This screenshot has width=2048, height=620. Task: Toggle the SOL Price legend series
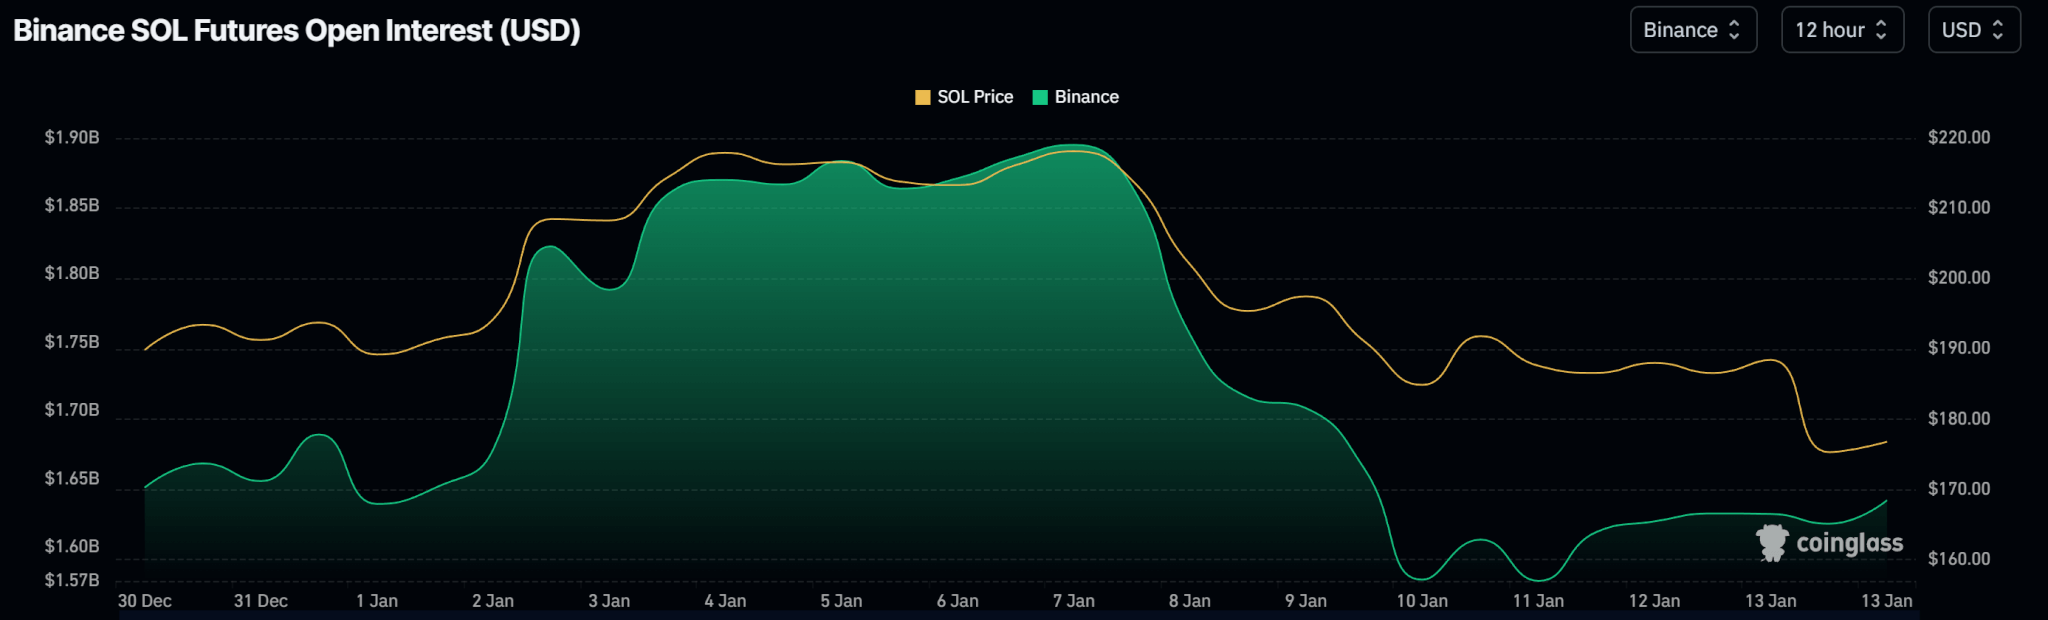tap(974, 97)
